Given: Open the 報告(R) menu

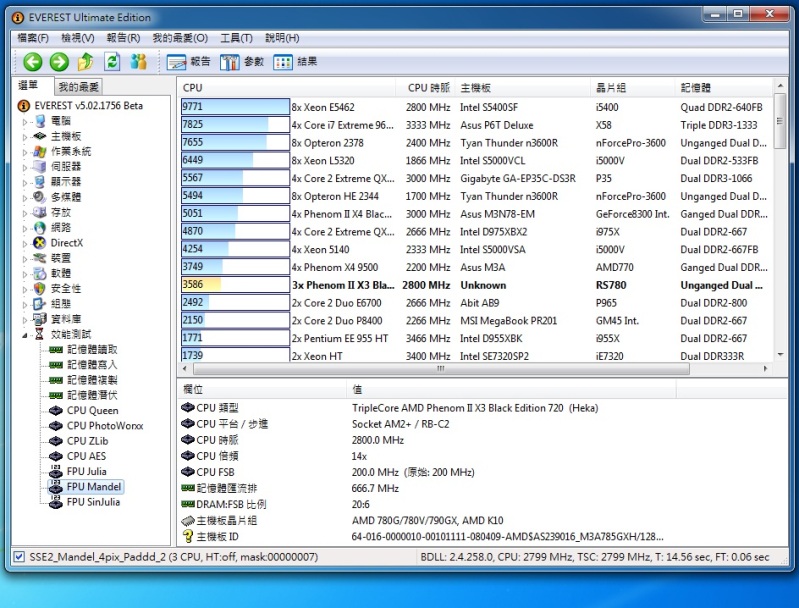Looking at the screenshot, I should tap(123, 38).
